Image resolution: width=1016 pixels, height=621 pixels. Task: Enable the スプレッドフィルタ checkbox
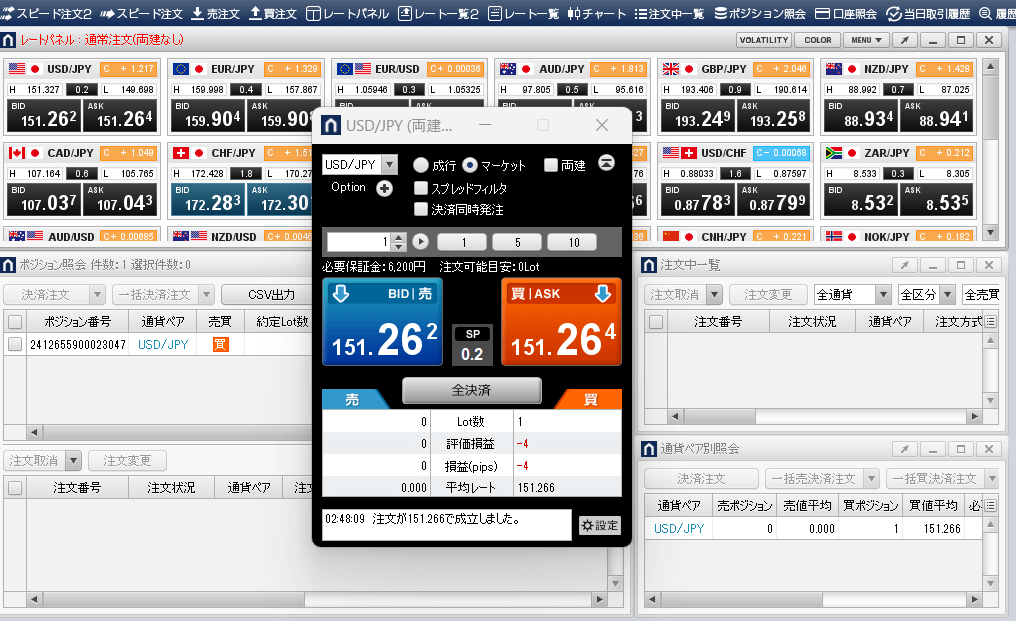point(421,188)
